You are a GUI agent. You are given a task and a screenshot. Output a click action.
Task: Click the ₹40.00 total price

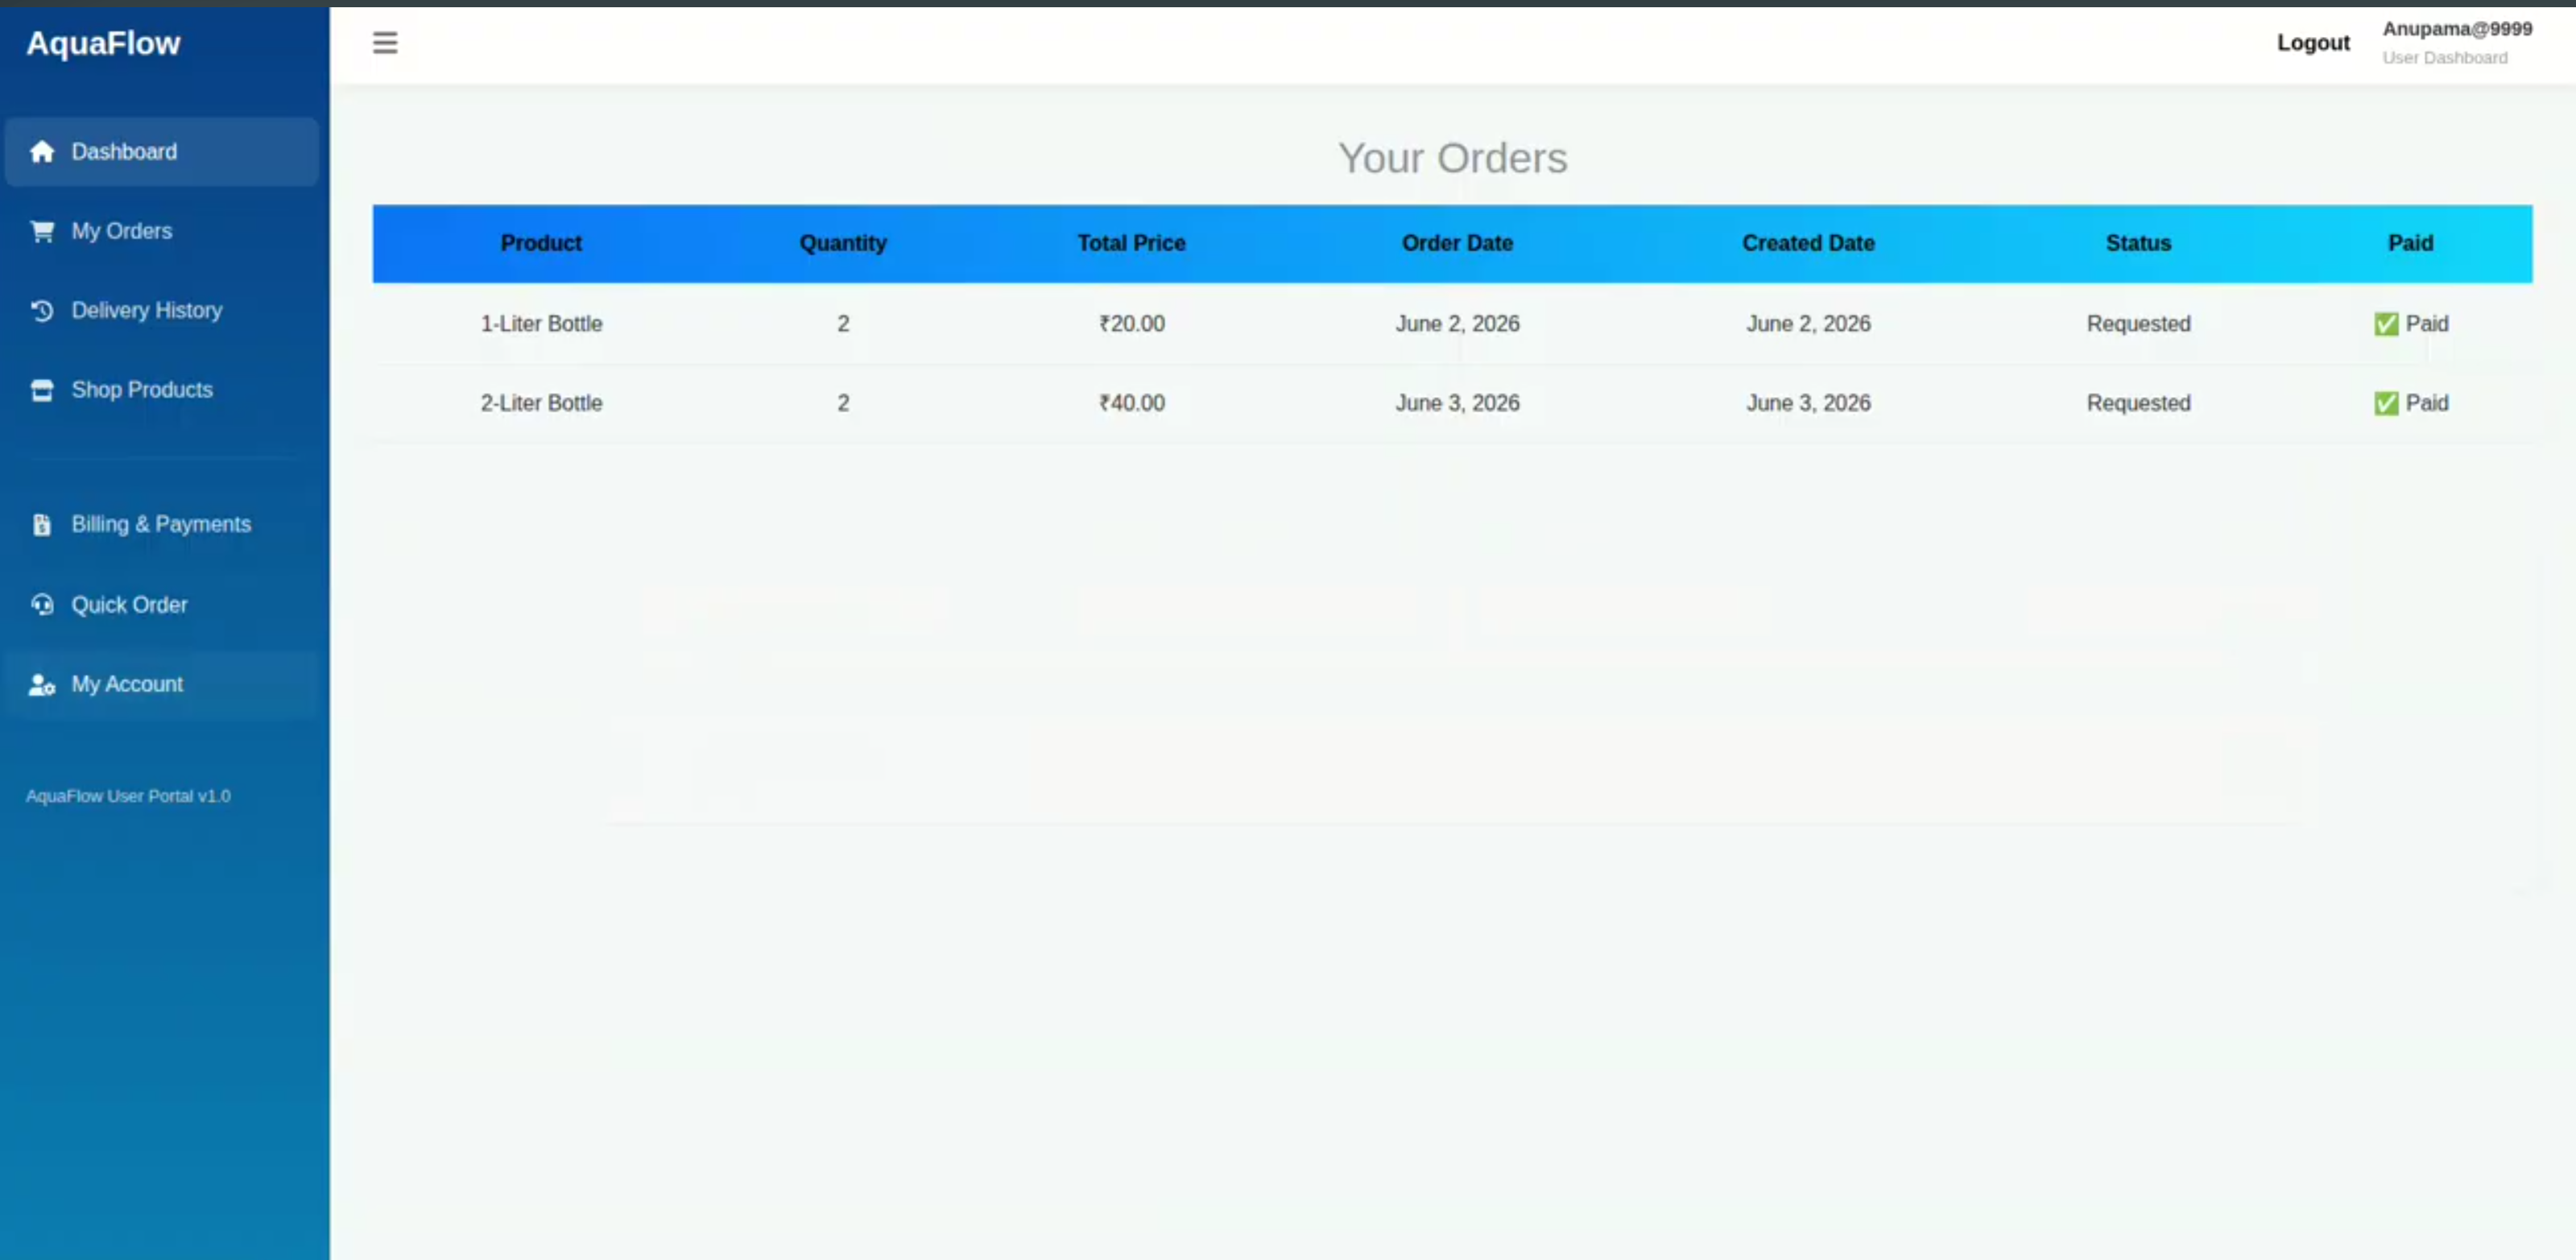[1131, 403]
